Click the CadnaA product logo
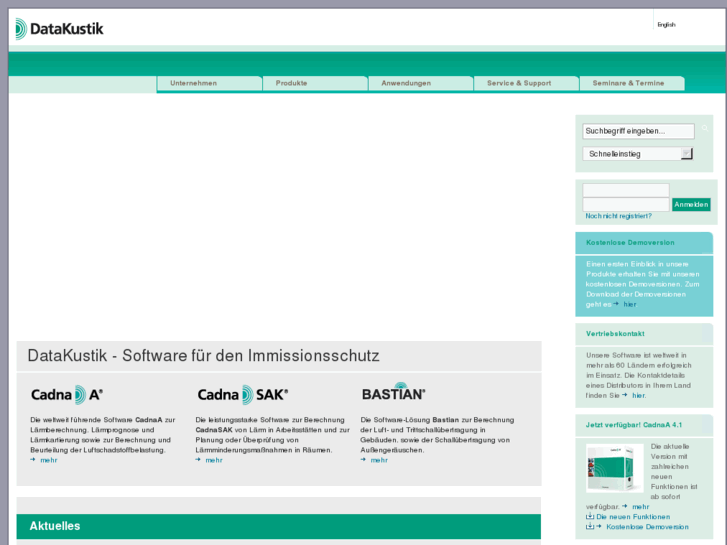Image resolution: width=727 pixels, height=545 pixels. 67,395
